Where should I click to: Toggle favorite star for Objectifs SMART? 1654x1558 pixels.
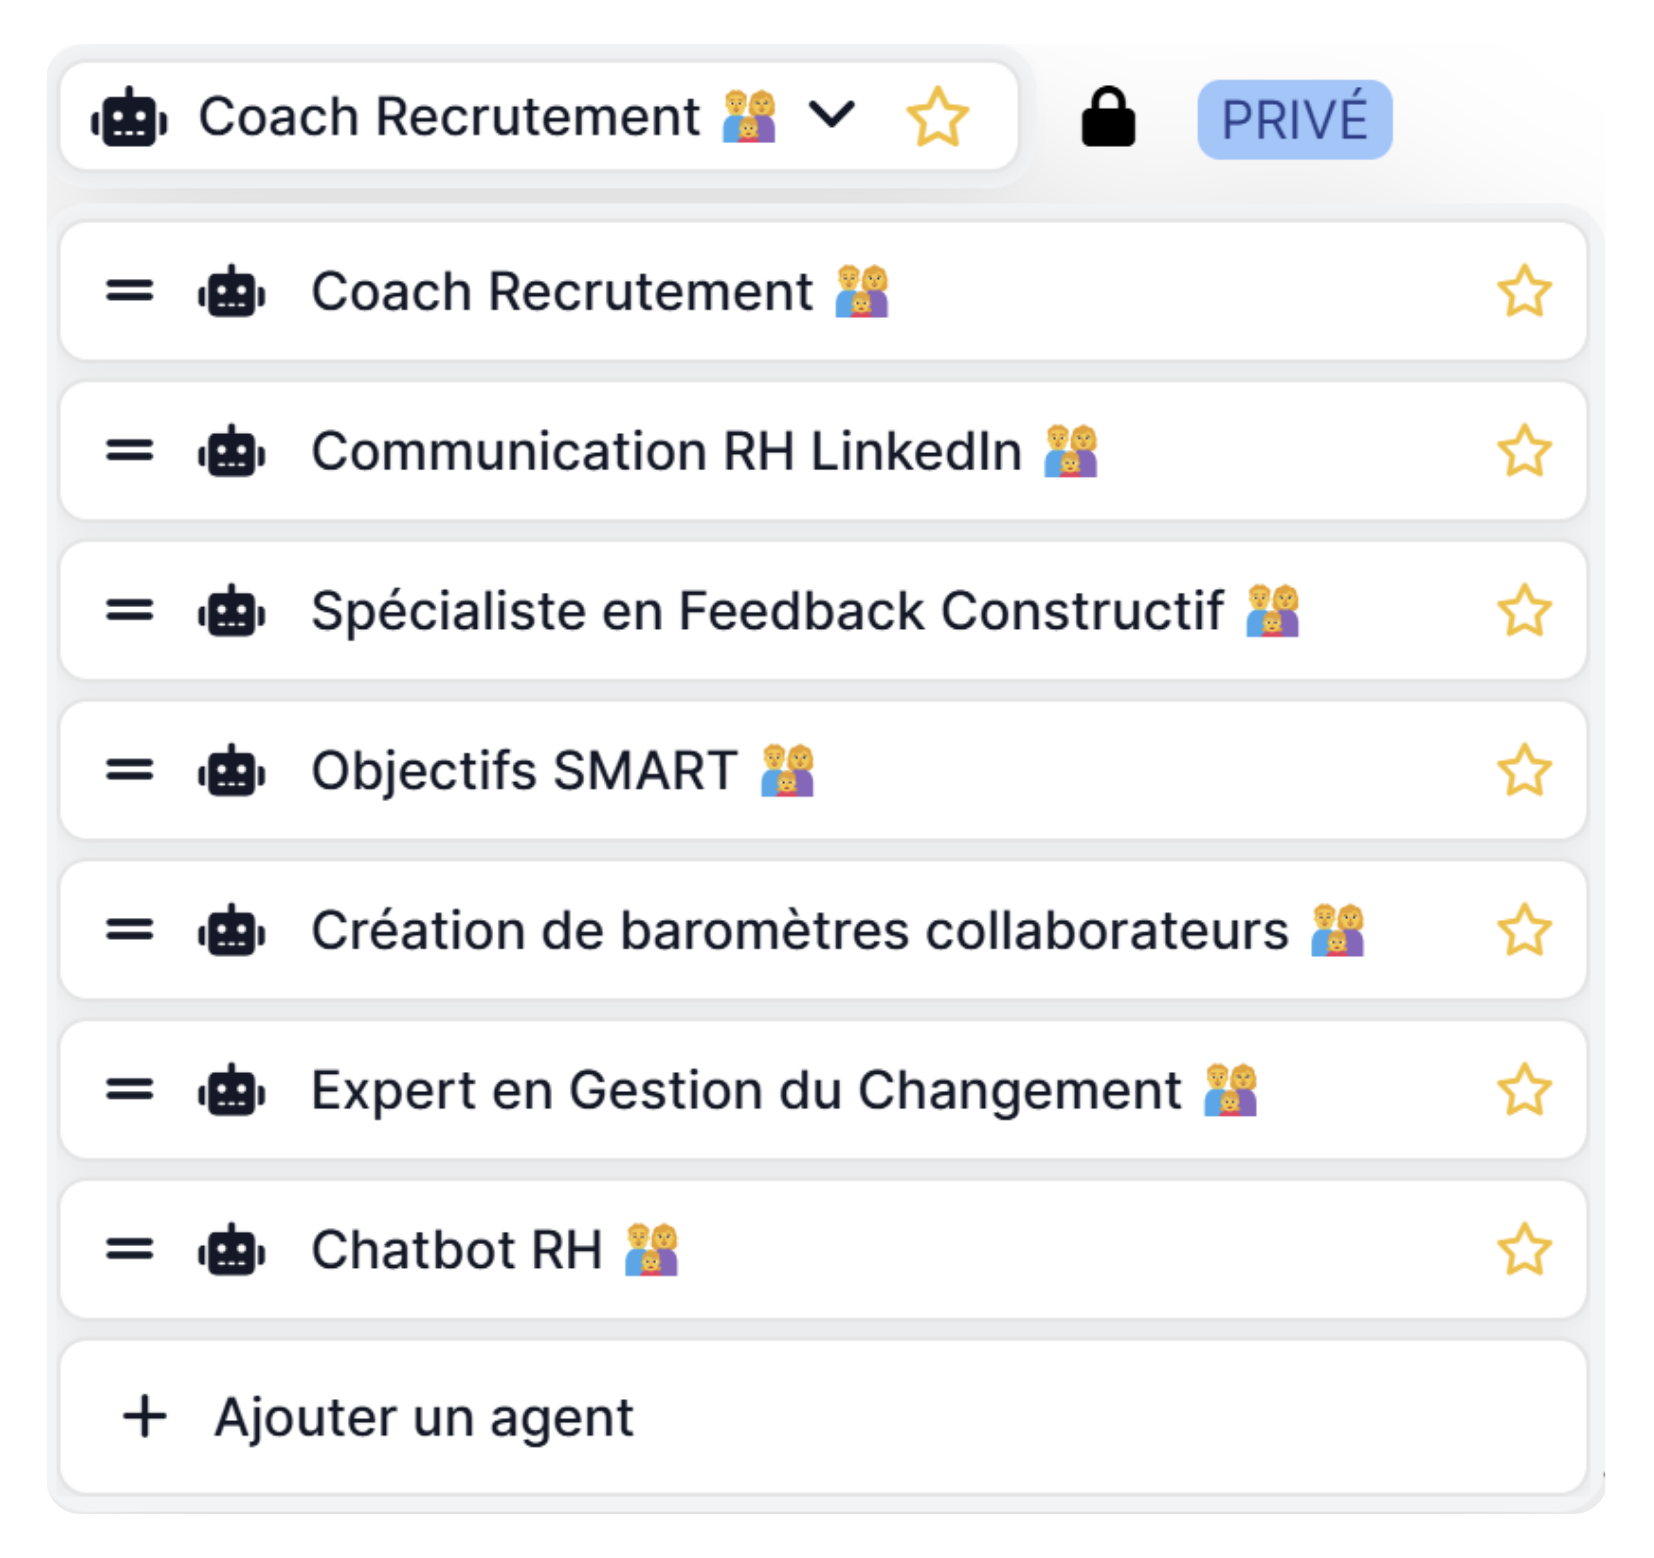click(x=1523, y=770)
